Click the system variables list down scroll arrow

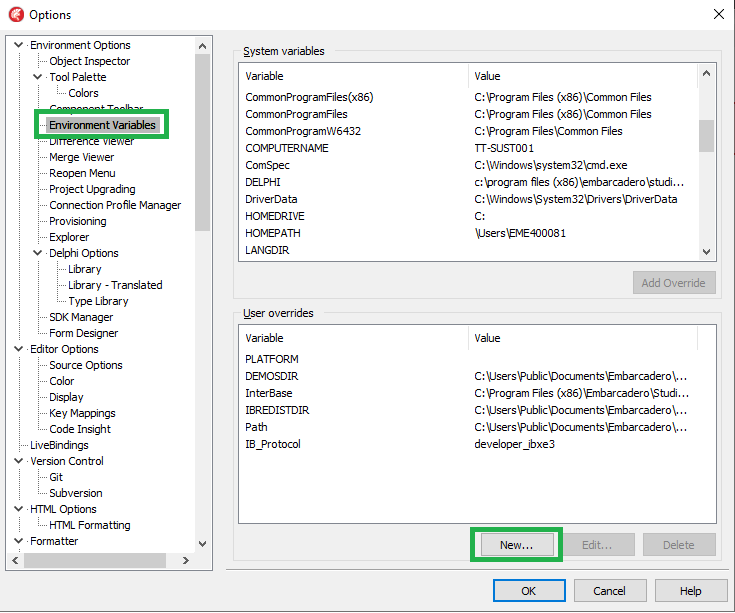[706, 252]
